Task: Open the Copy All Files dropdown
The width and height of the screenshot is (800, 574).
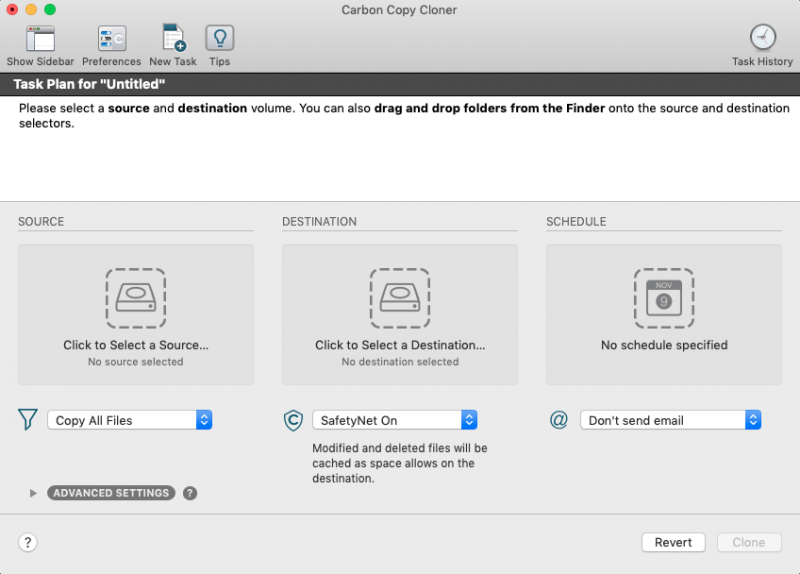Action: pos(130,420)
